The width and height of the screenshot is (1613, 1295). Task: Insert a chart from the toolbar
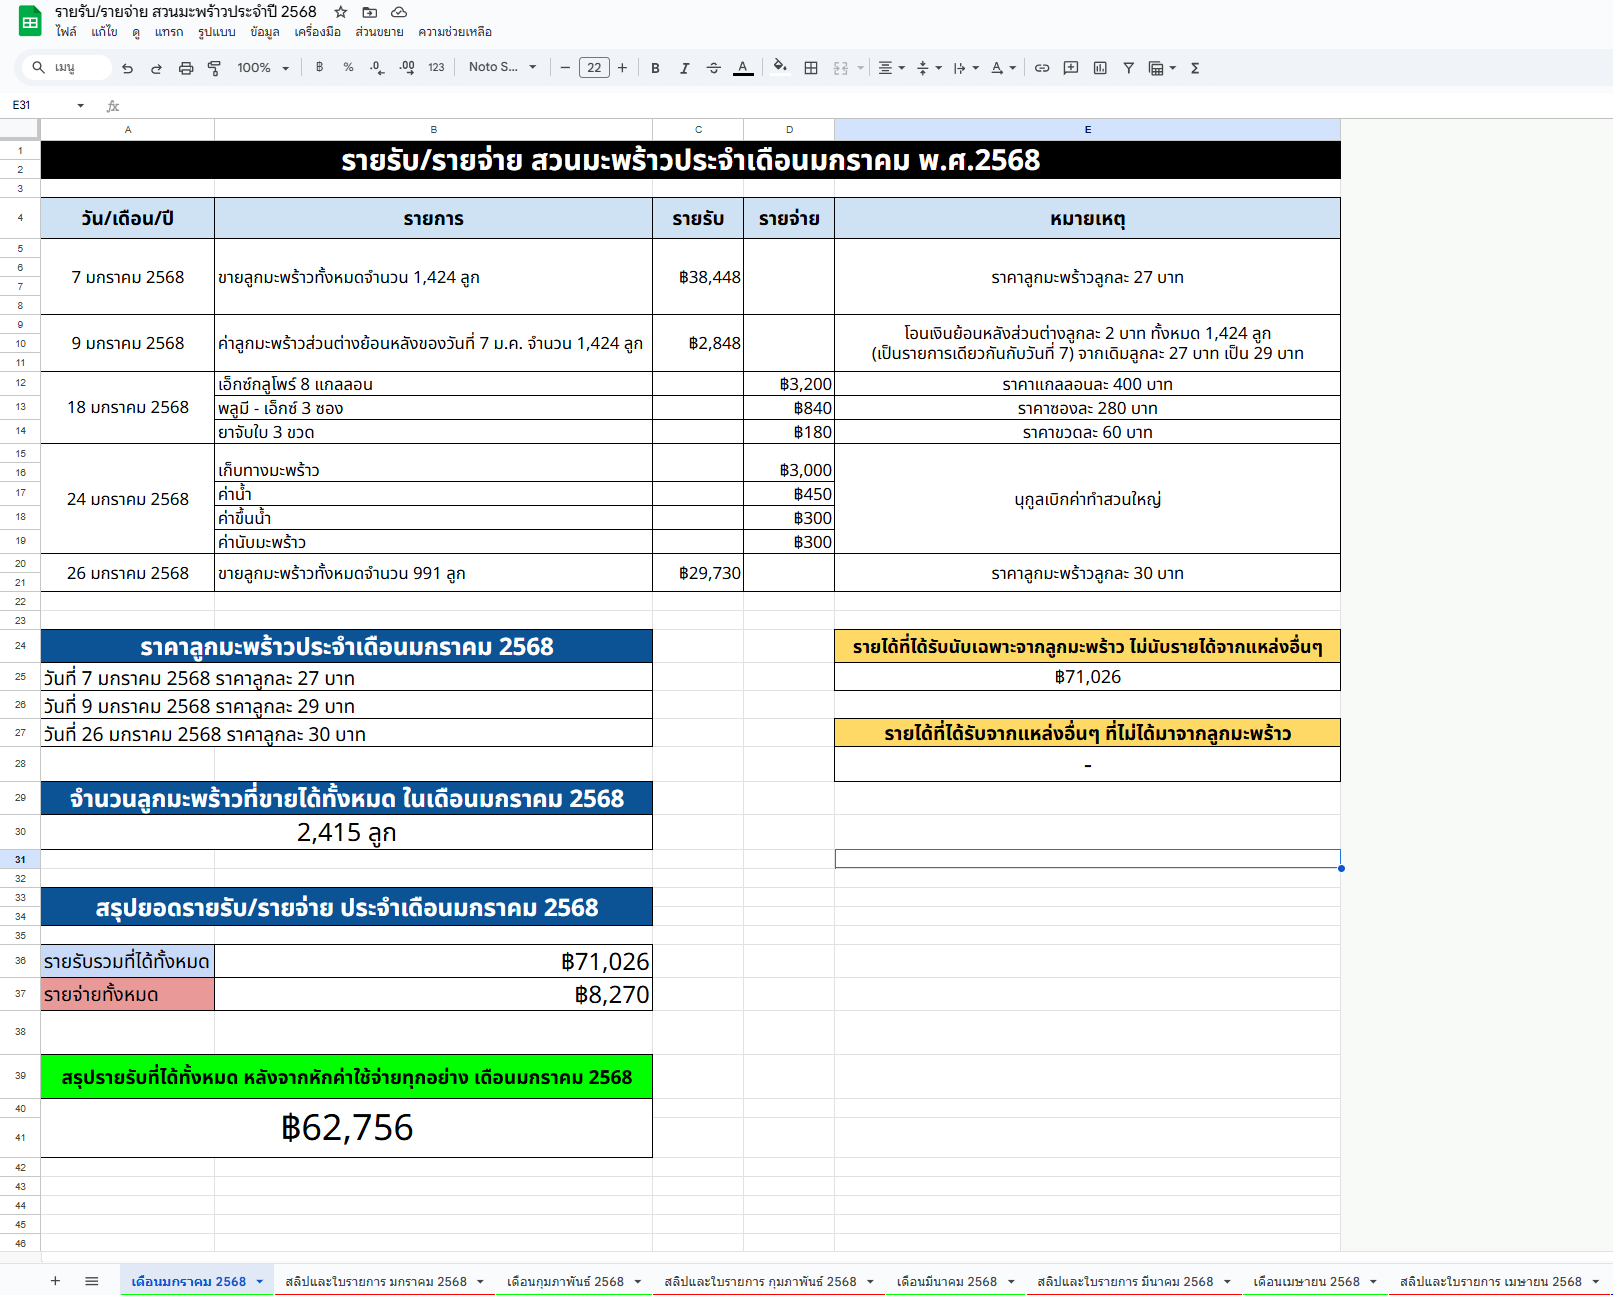pos(1100,68)
